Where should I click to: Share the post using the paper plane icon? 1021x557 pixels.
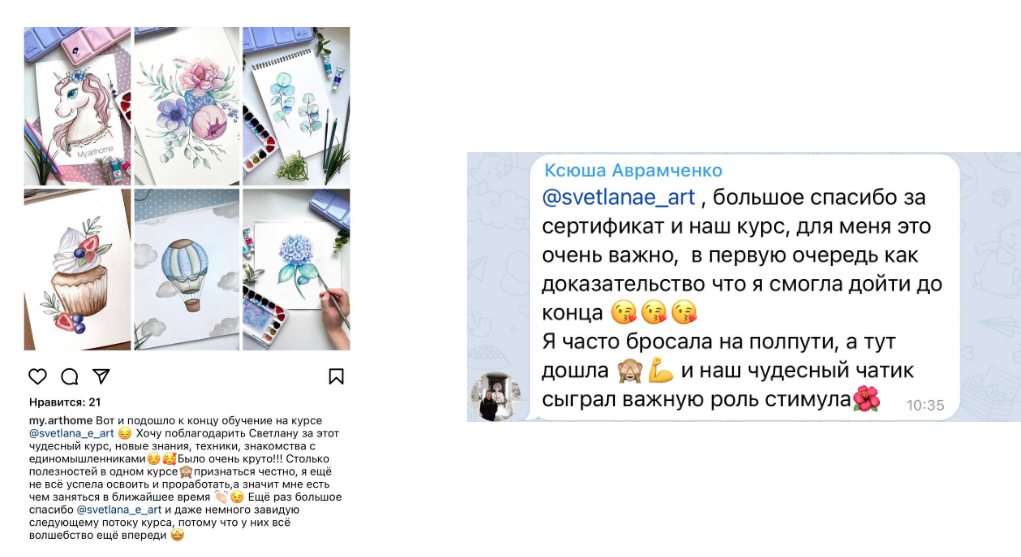(101, 376)
